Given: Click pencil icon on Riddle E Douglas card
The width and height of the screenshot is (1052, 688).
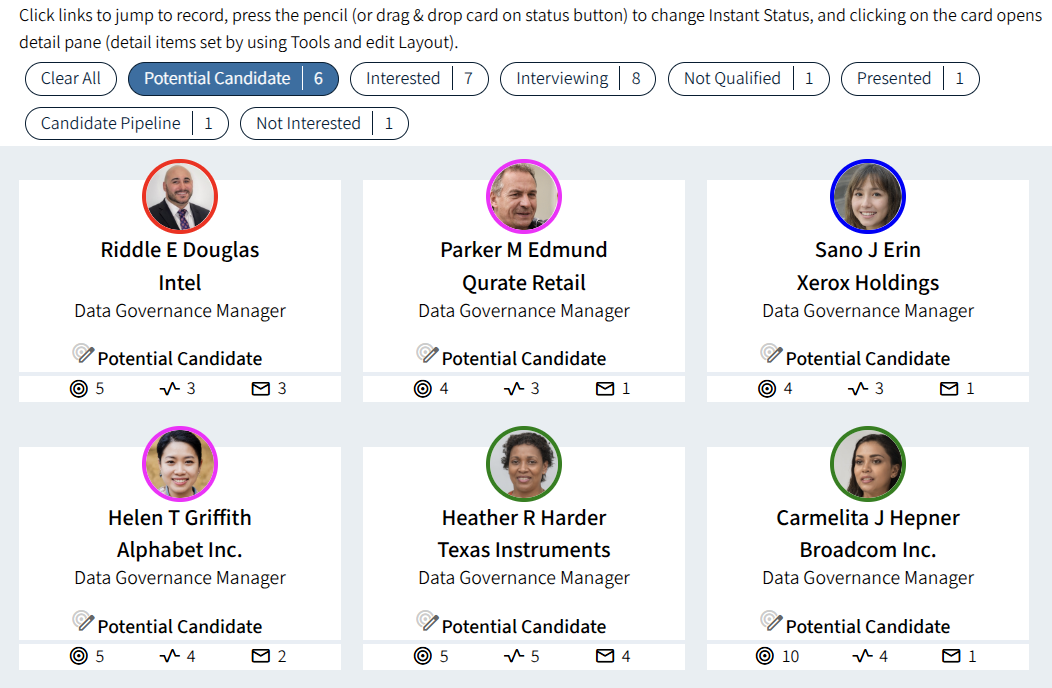Looking at the screenshot, I should pyautogui.click(x=84, y=354).
